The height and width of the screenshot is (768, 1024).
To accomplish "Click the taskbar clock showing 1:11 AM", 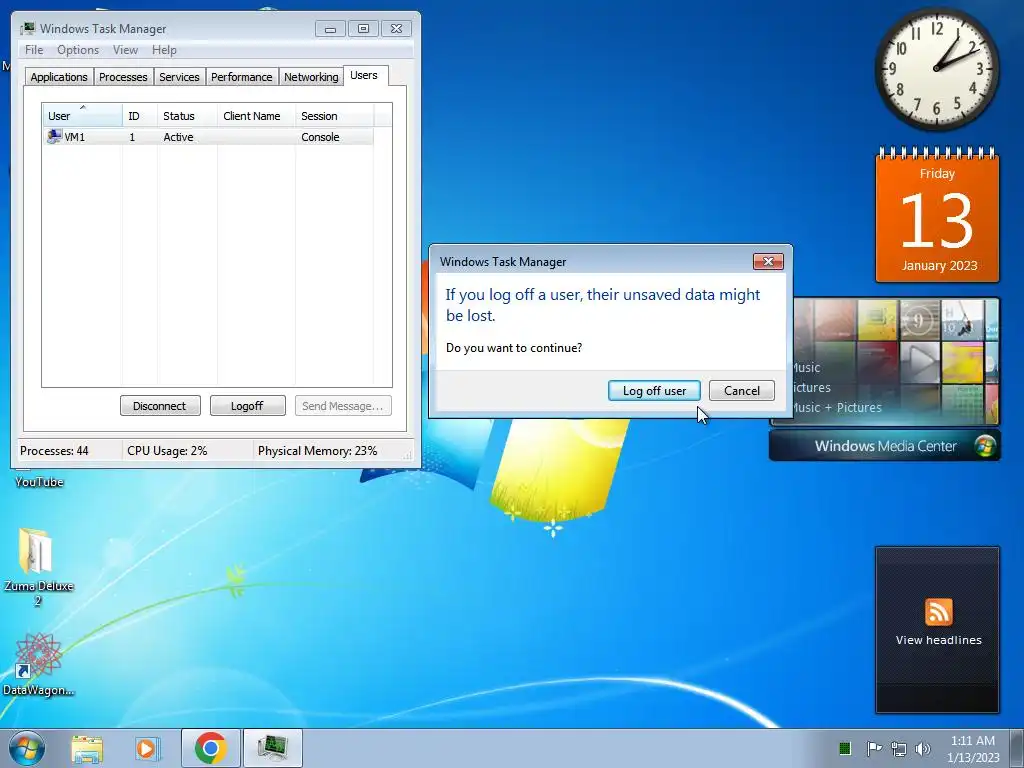I will pyautogui.click(x=973, y=748).
